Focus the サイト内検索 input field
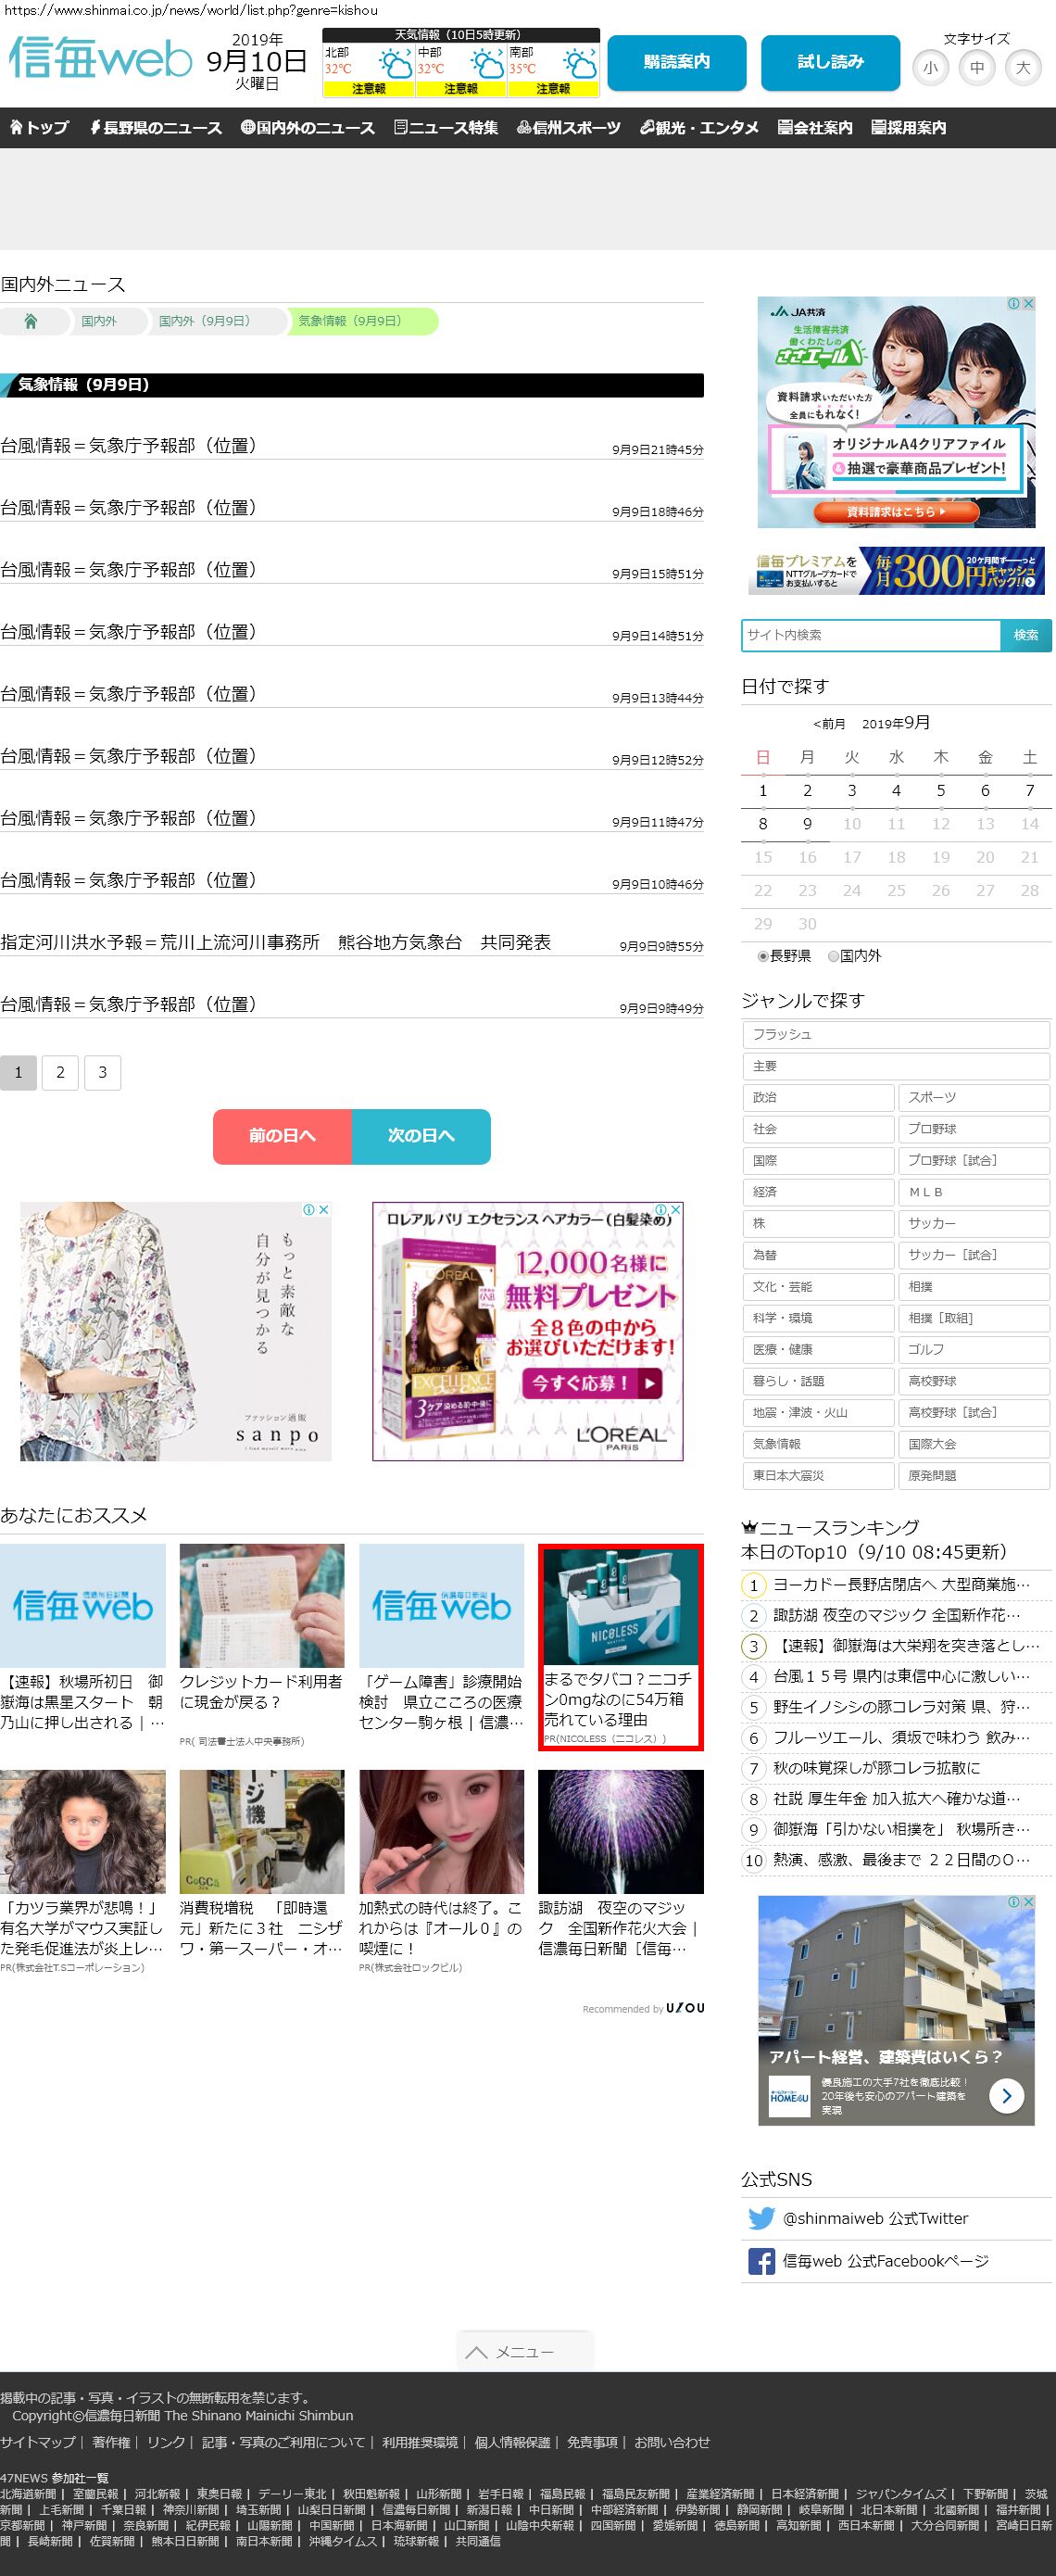The image size is (1056, 2576). coord(871,635)
